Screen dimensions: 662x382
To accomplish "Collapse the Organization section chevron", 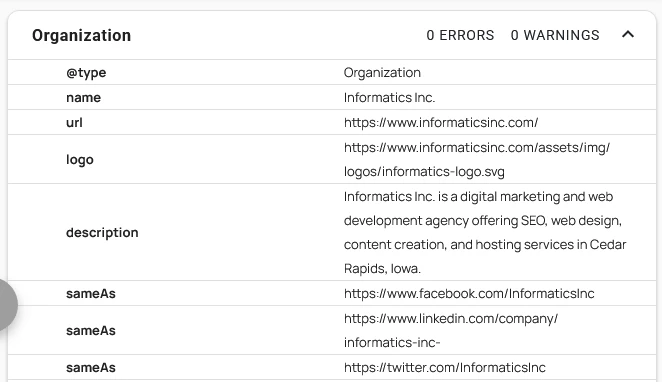I will [x=628, y=35].
